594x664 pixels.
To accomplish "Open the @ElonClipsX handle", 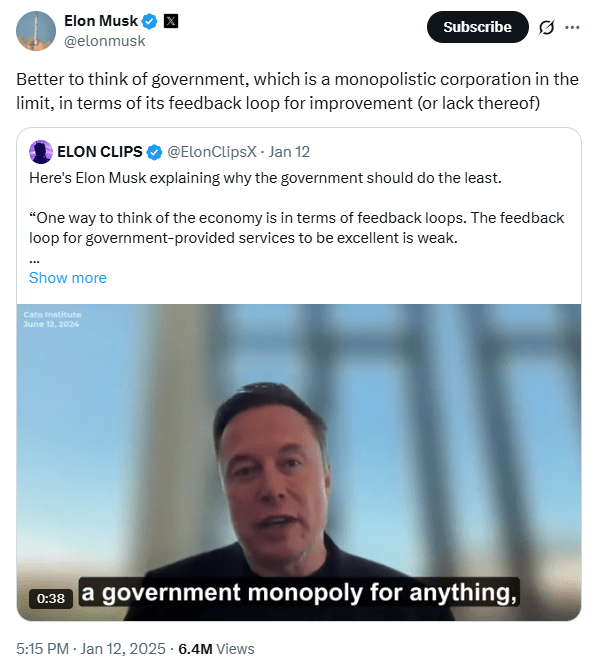I will (x=212, y=152).
